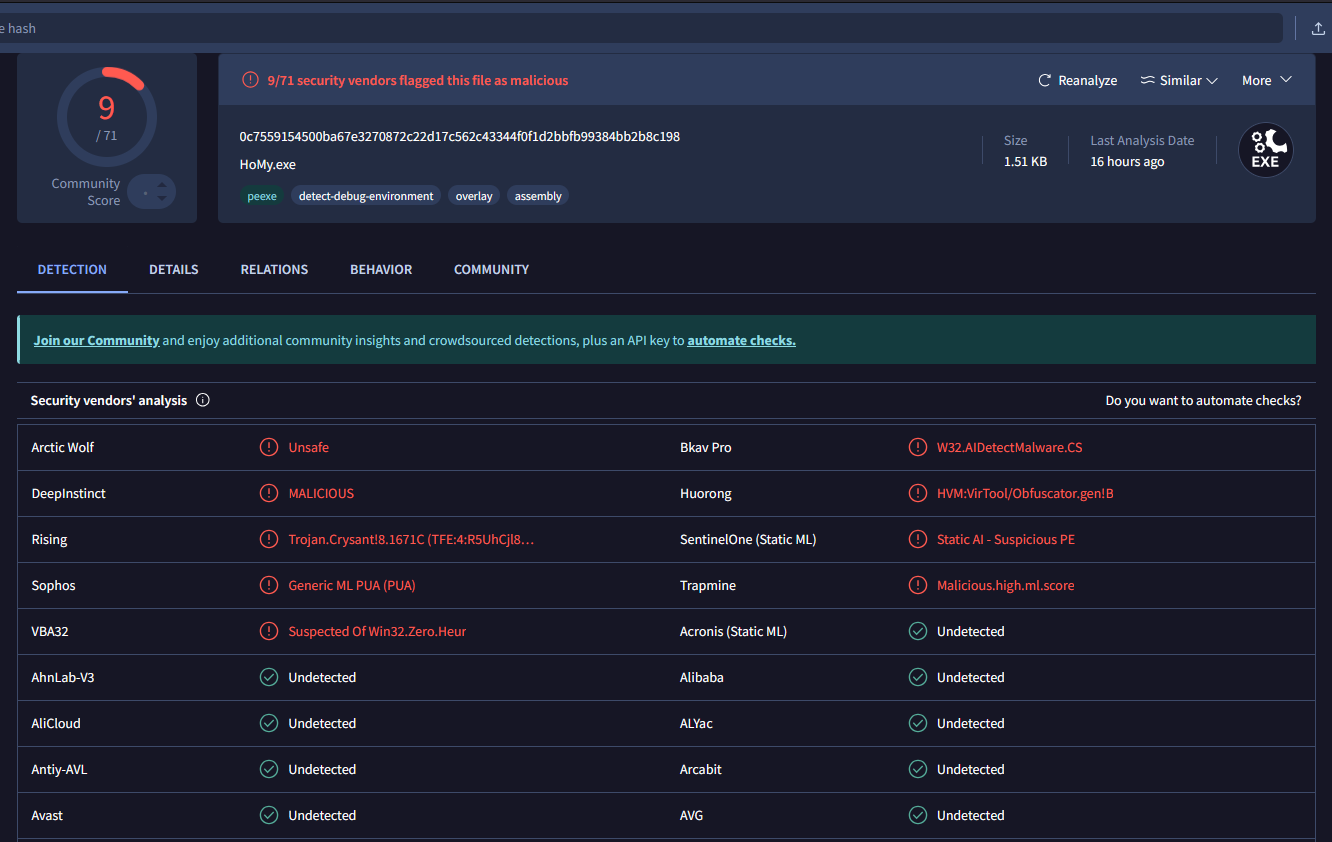Click the warning icon for the Rising detection
The width and height of the screenshot is (1332, 842).
(x=269, y=539)
